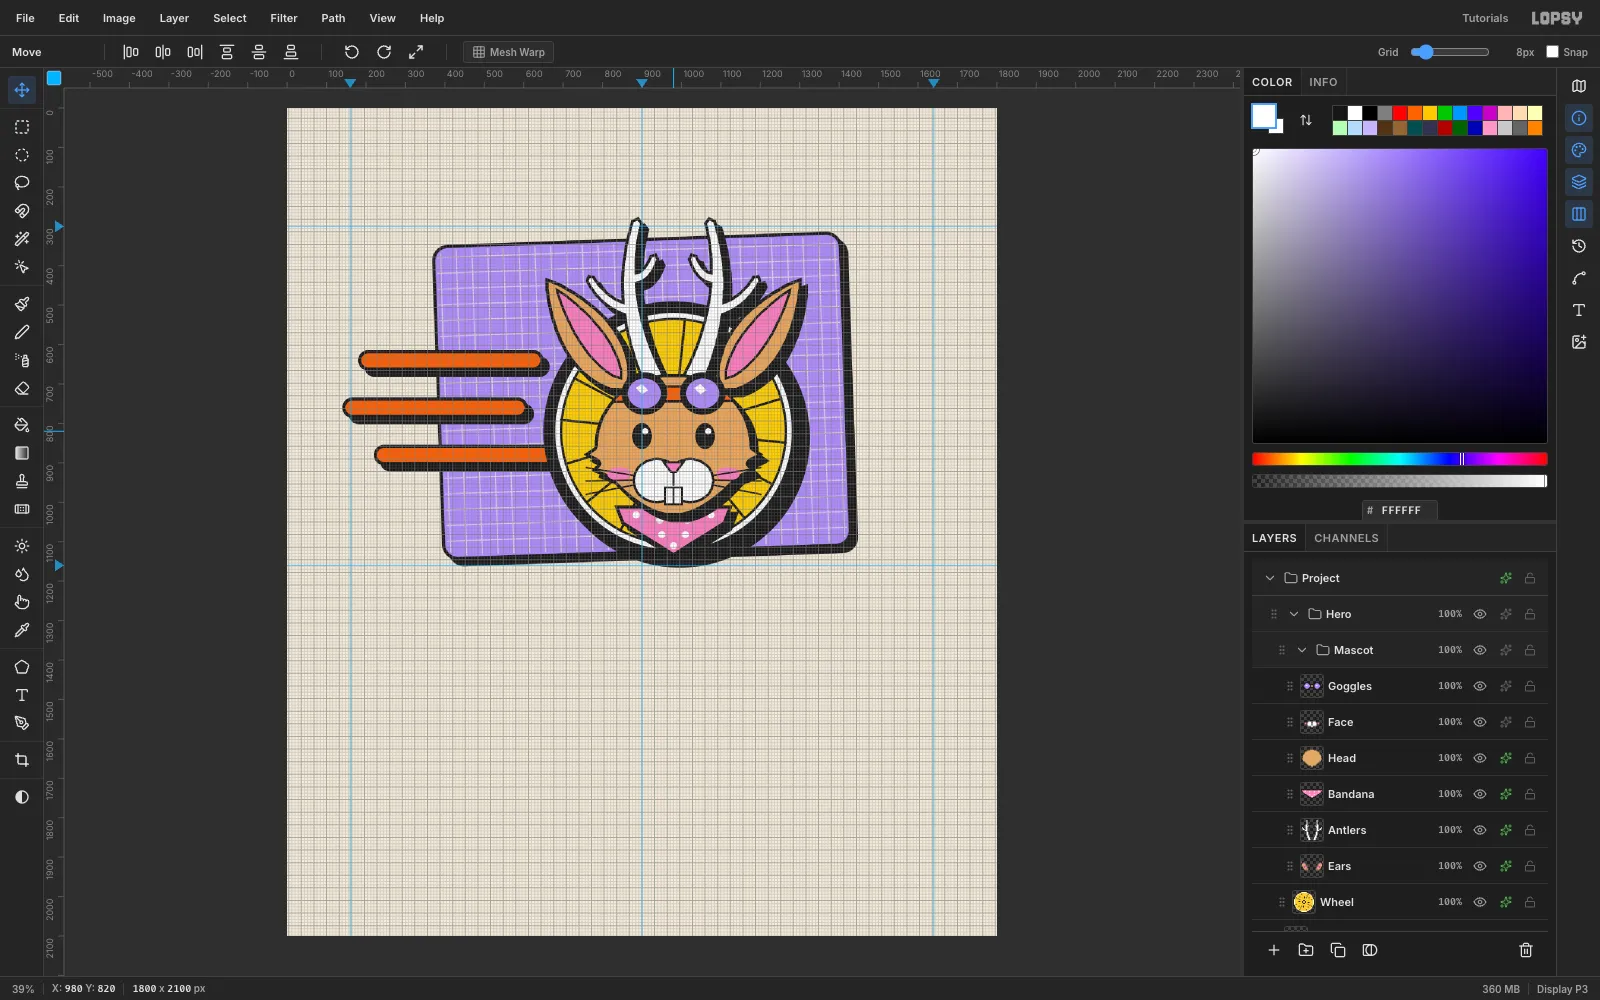Lock the Antlers layer
The height and width of the screenshot is (1000, 1600).
pyautogui.click(x=1530, y=830)
